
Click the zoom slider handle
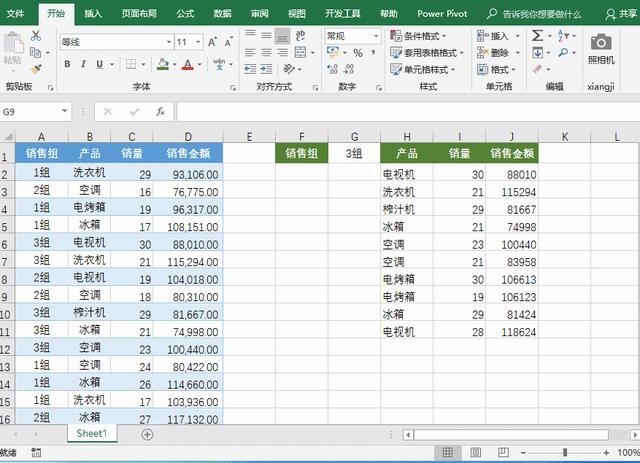(565, 452)
